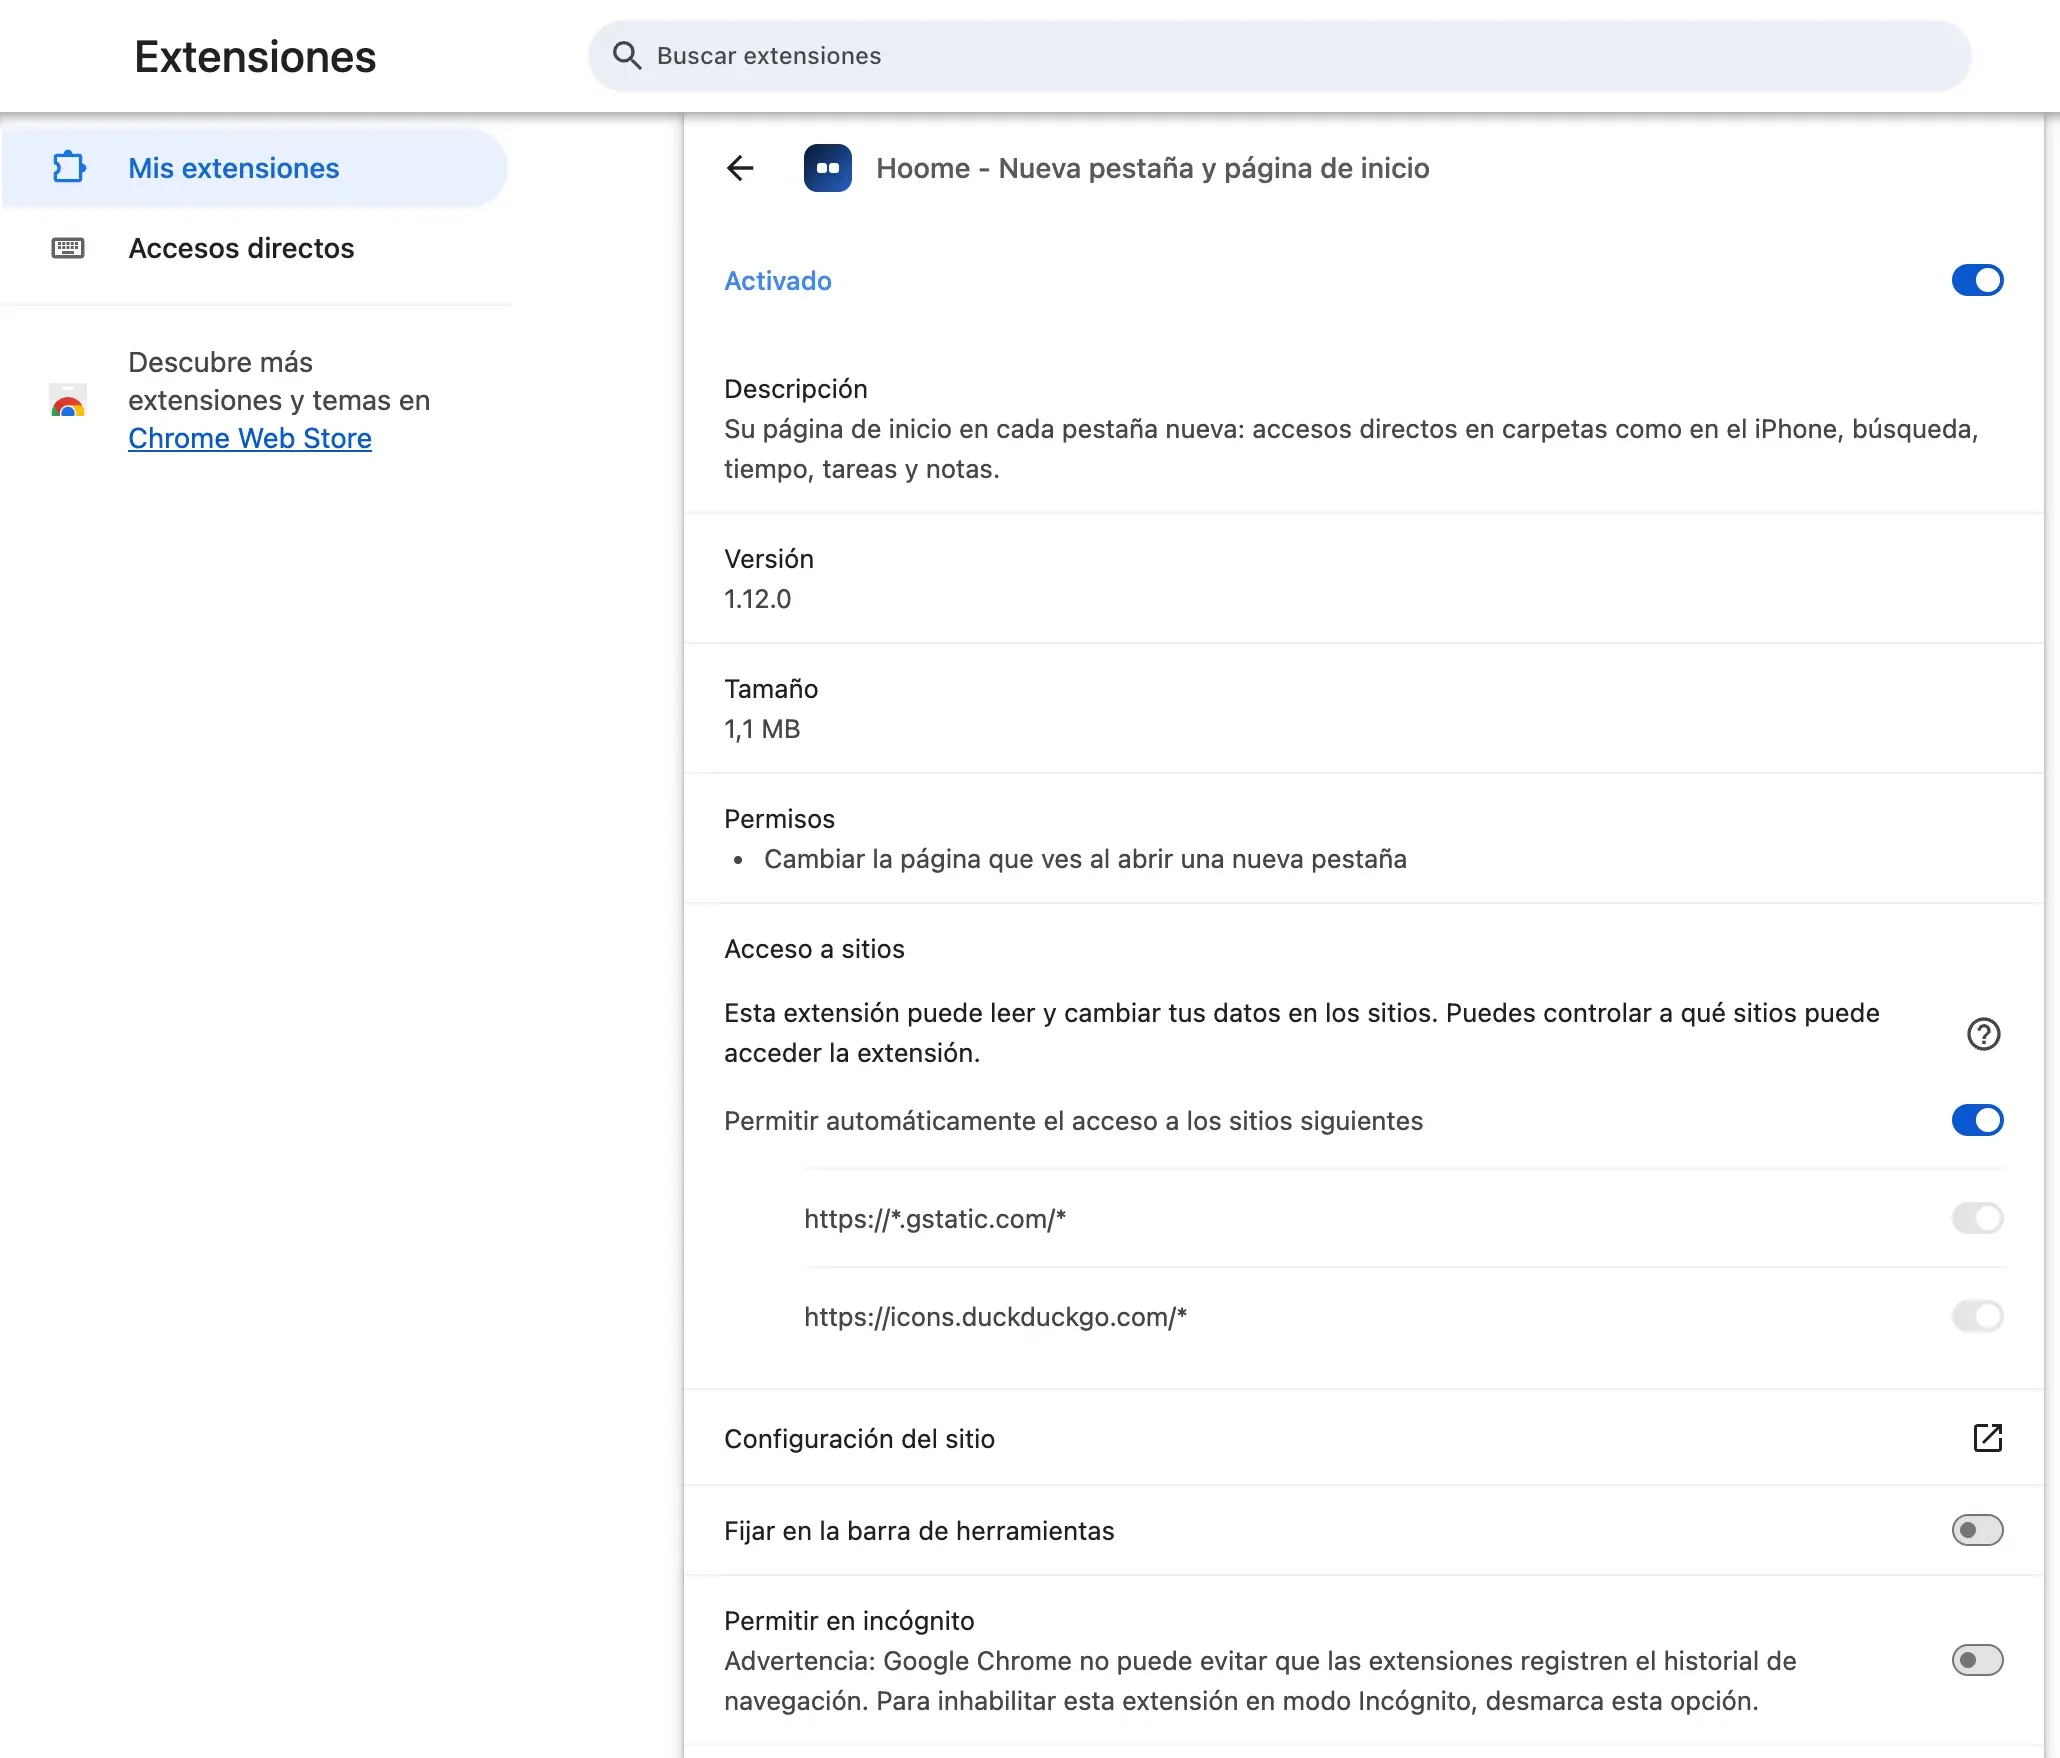Toggle the gstatic.com site access switch
This screenshot has height=1758, width=2060.
[x=1978, y=1218]
